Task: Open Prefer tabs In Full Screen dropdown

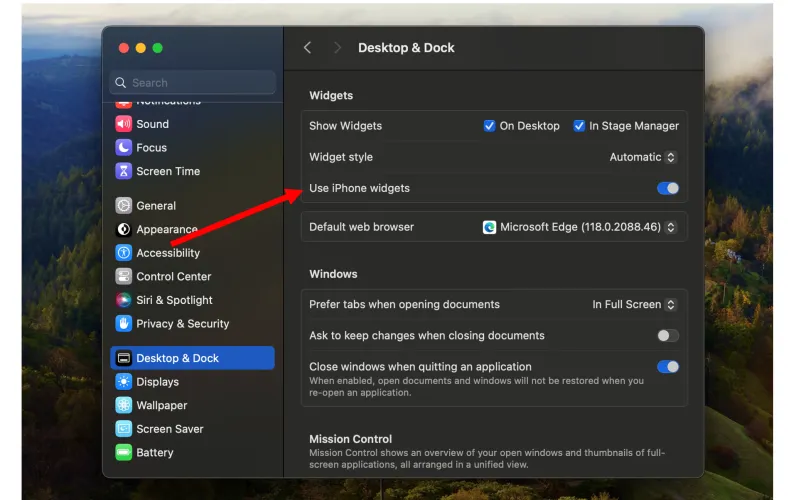Action: point(634,305)
